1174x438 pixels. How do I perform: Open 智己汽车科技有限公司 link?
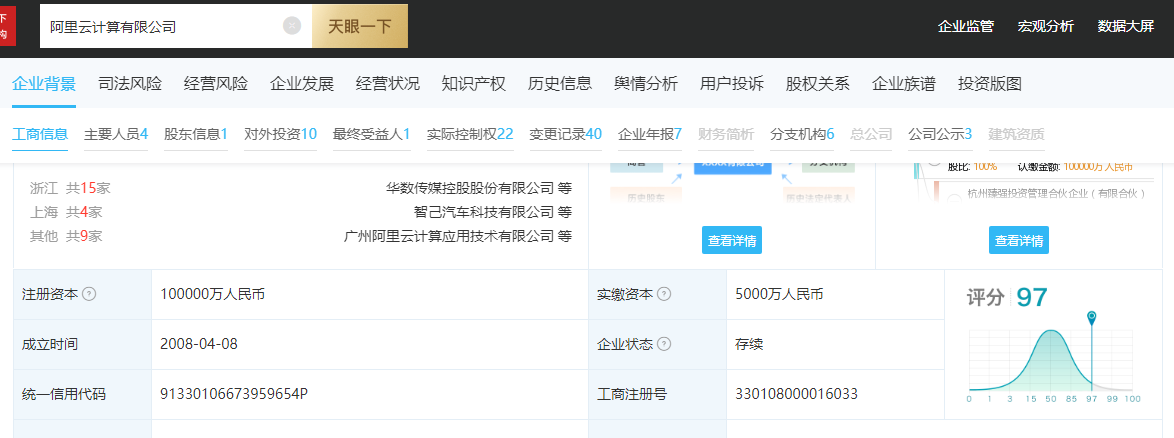484,212
